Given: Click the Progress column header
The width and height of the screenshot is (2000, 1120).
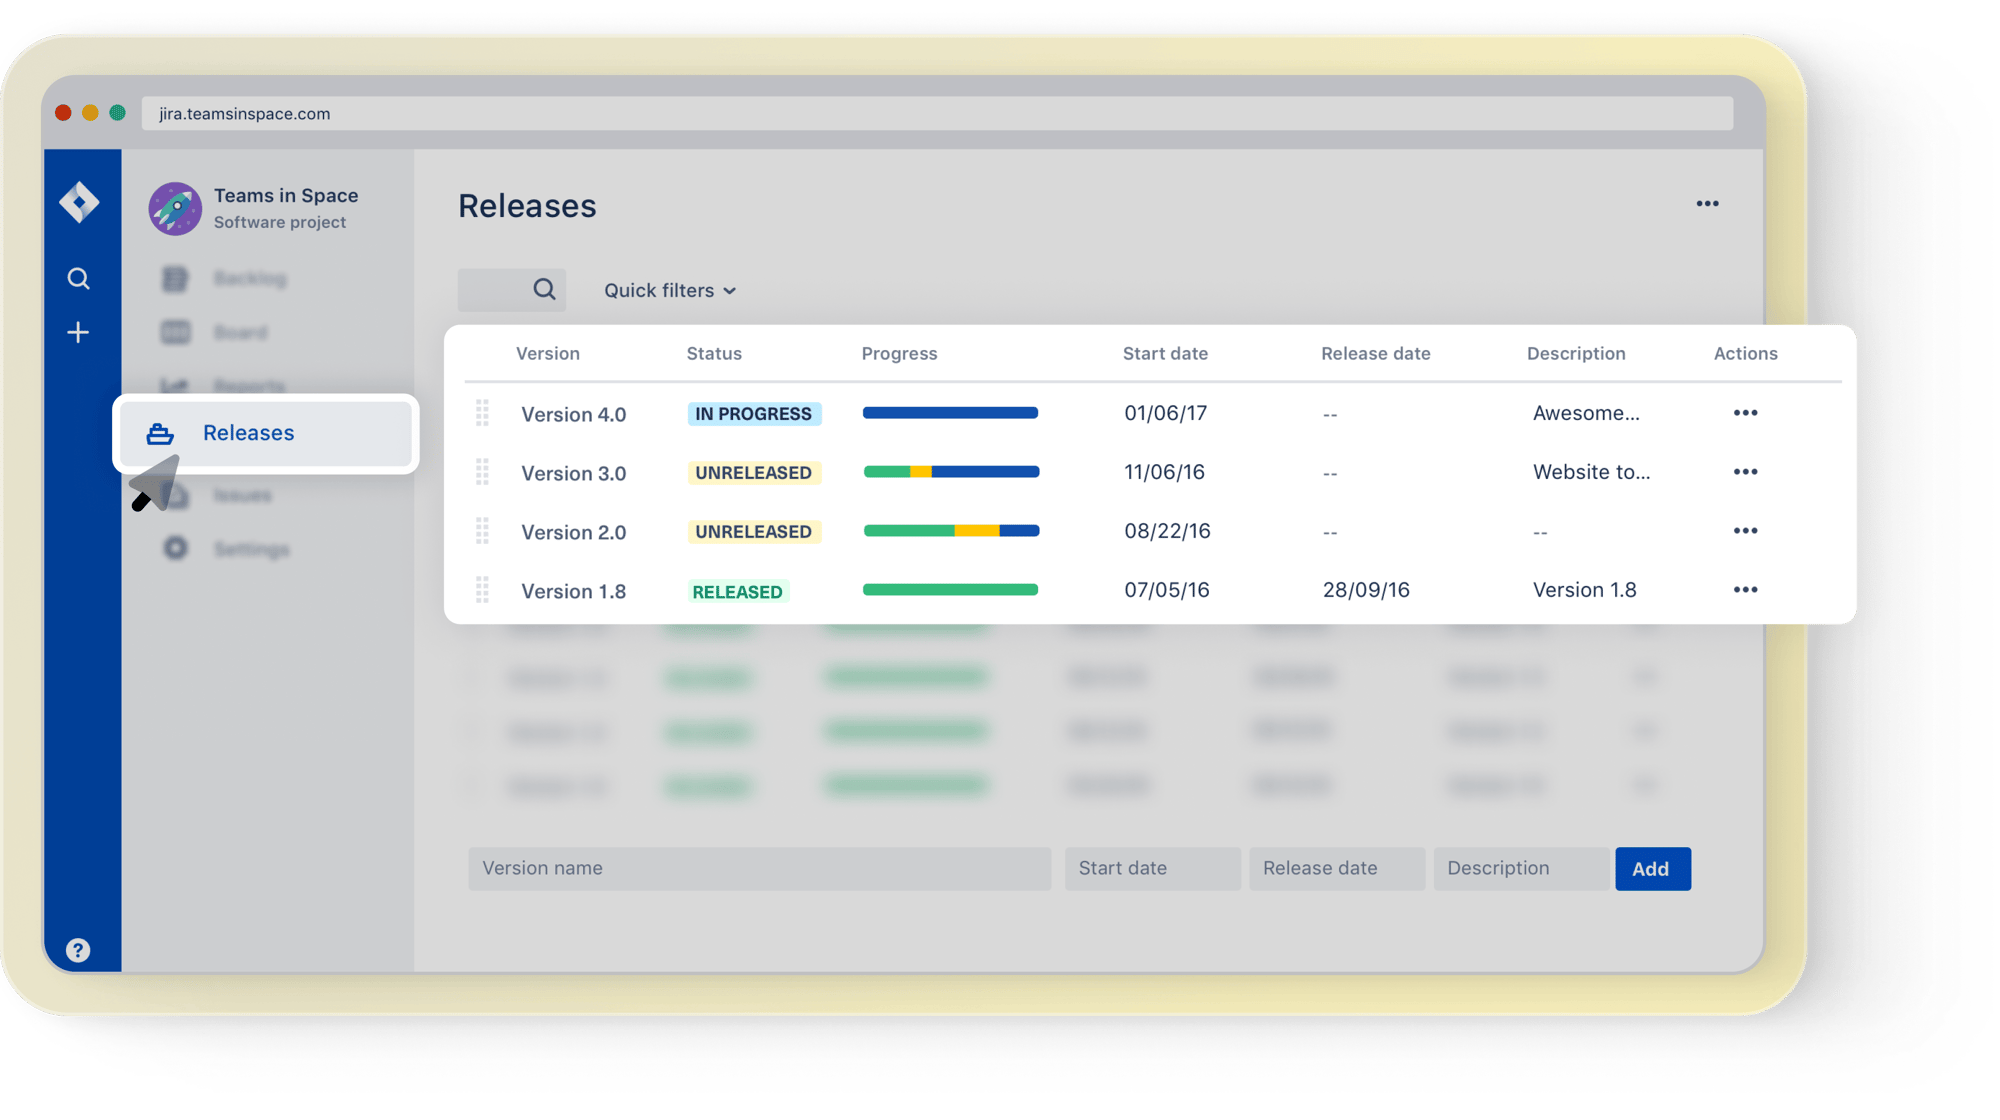Looking at the screenshot, I should click(899, 353).
